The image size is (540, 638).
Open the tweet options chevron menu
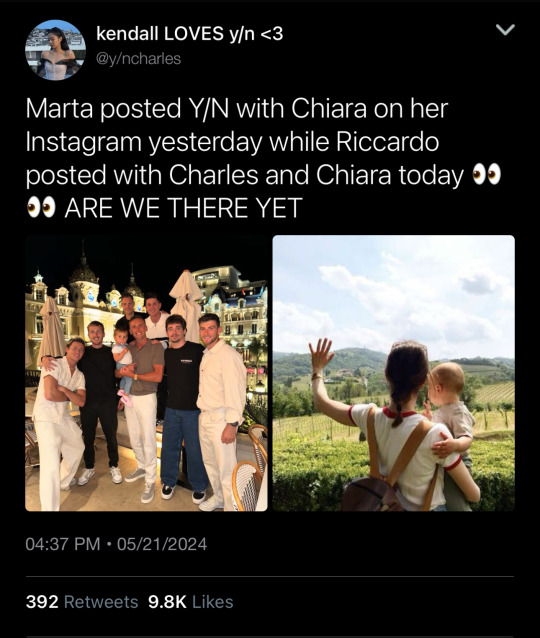pos(505,30)
